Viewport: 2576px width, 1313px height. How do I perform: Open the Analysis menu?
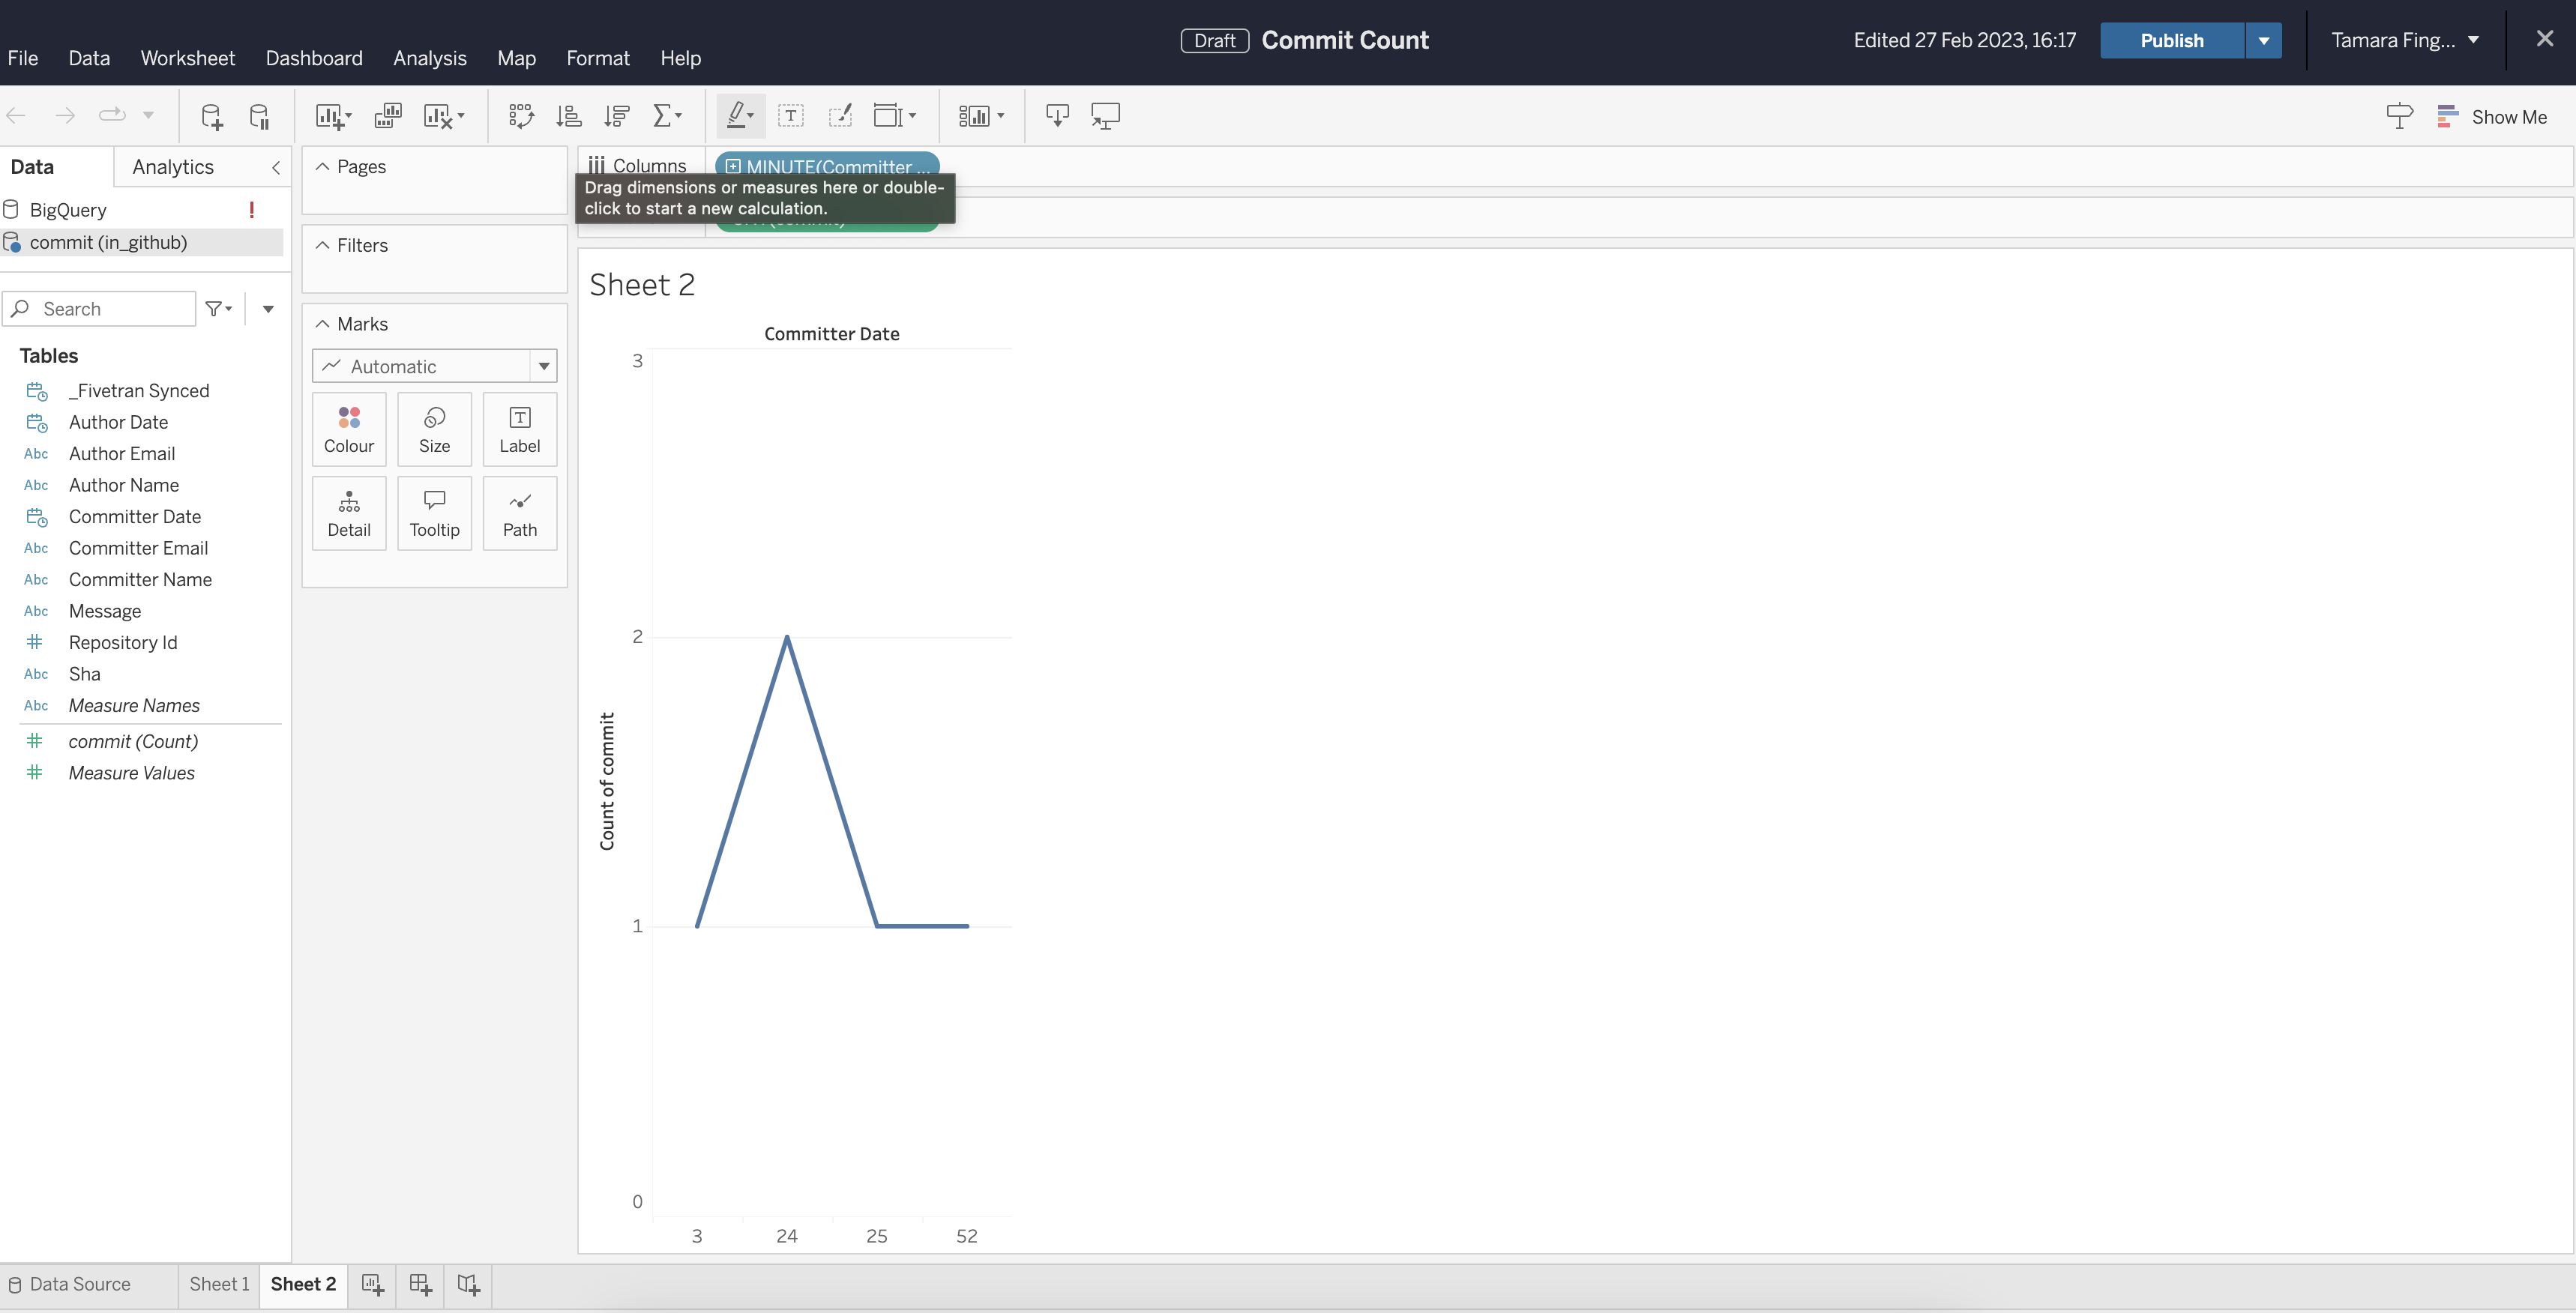(429, 58)
